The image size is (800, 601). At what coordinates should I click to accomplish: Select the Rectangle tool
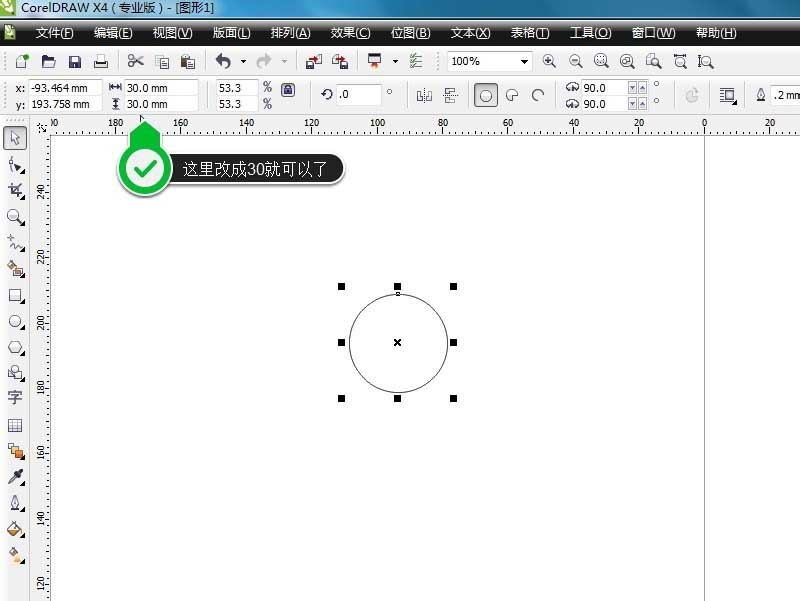point(14,295)
